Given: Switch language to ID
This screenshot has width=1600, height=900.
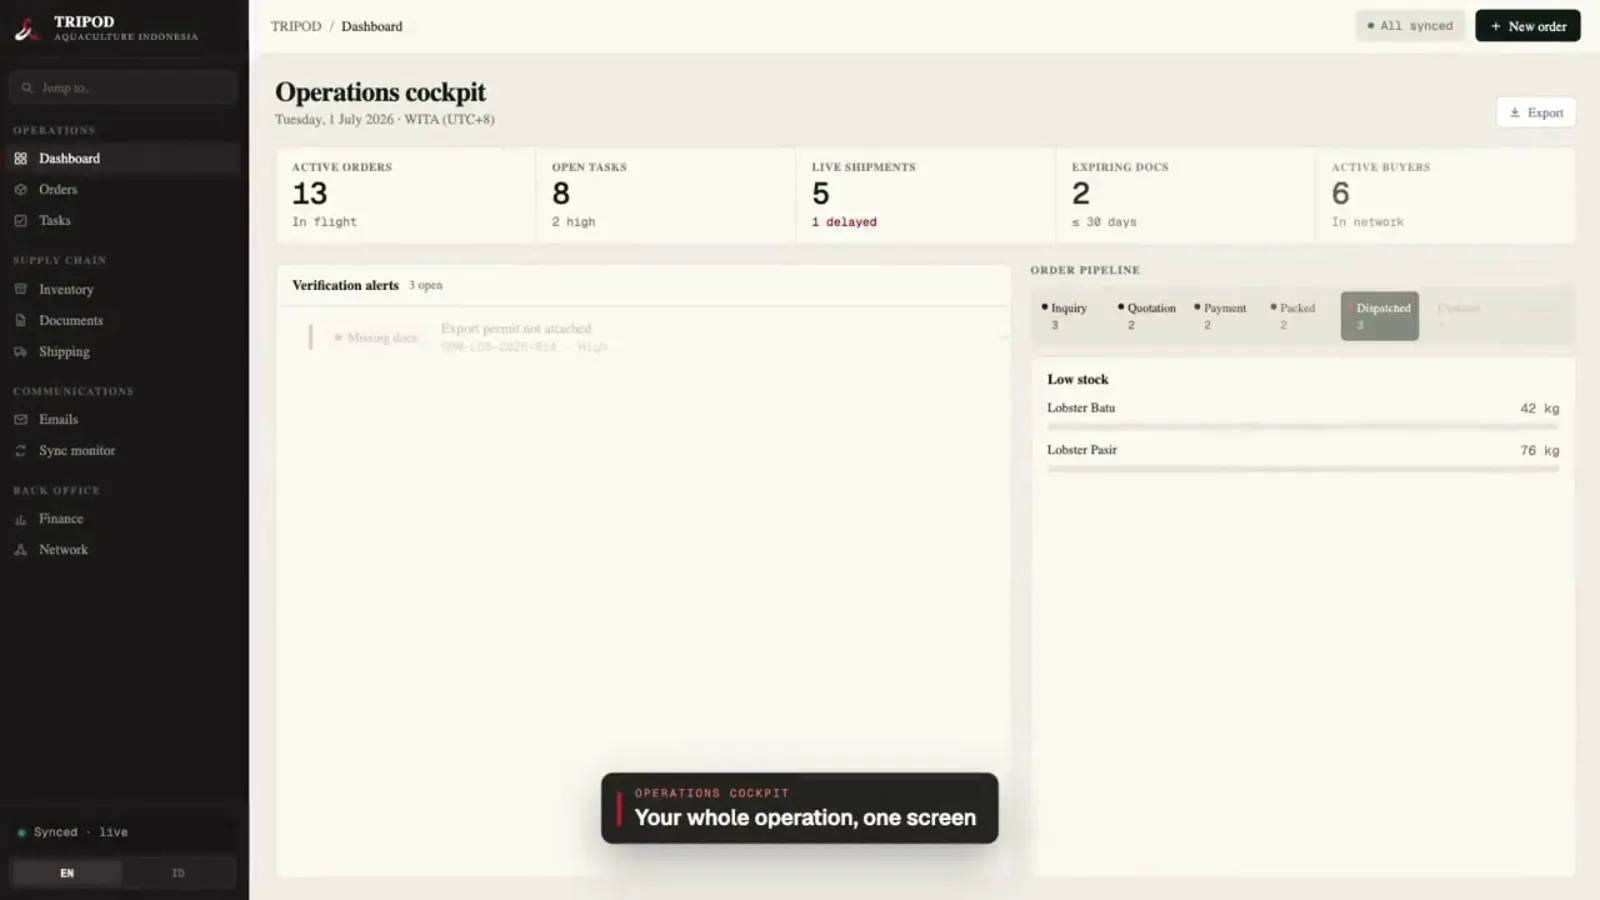Looking at the screenshot, I should 178,873.
